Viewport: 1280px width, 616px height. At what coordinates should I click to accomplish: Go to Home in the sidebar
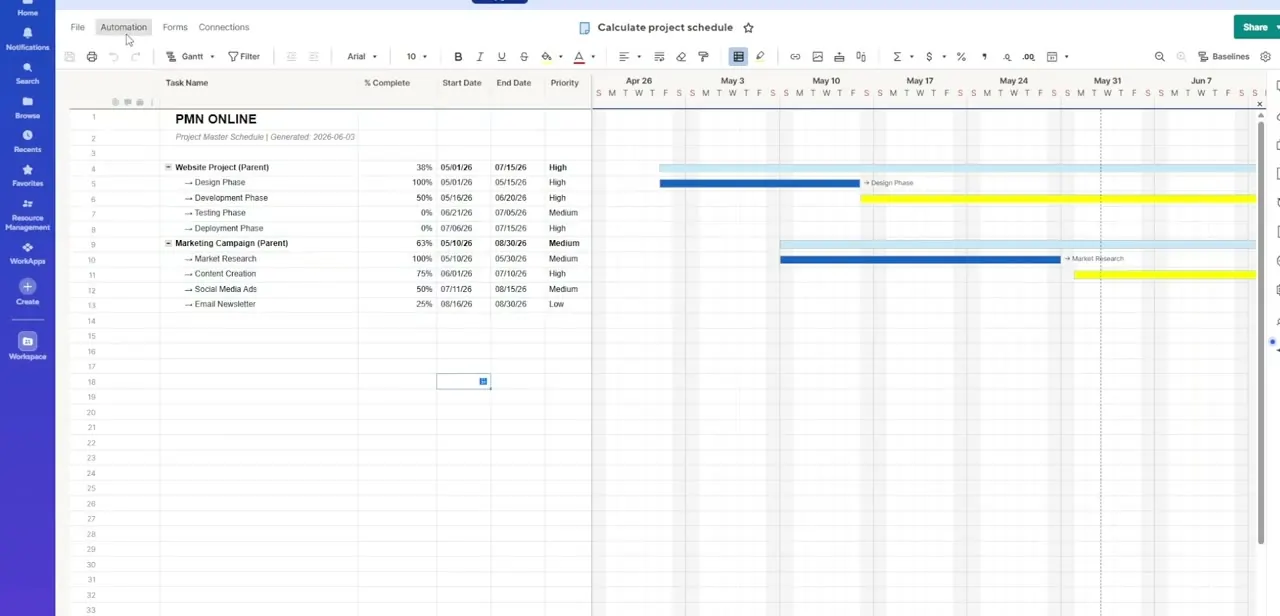[27, 8]
